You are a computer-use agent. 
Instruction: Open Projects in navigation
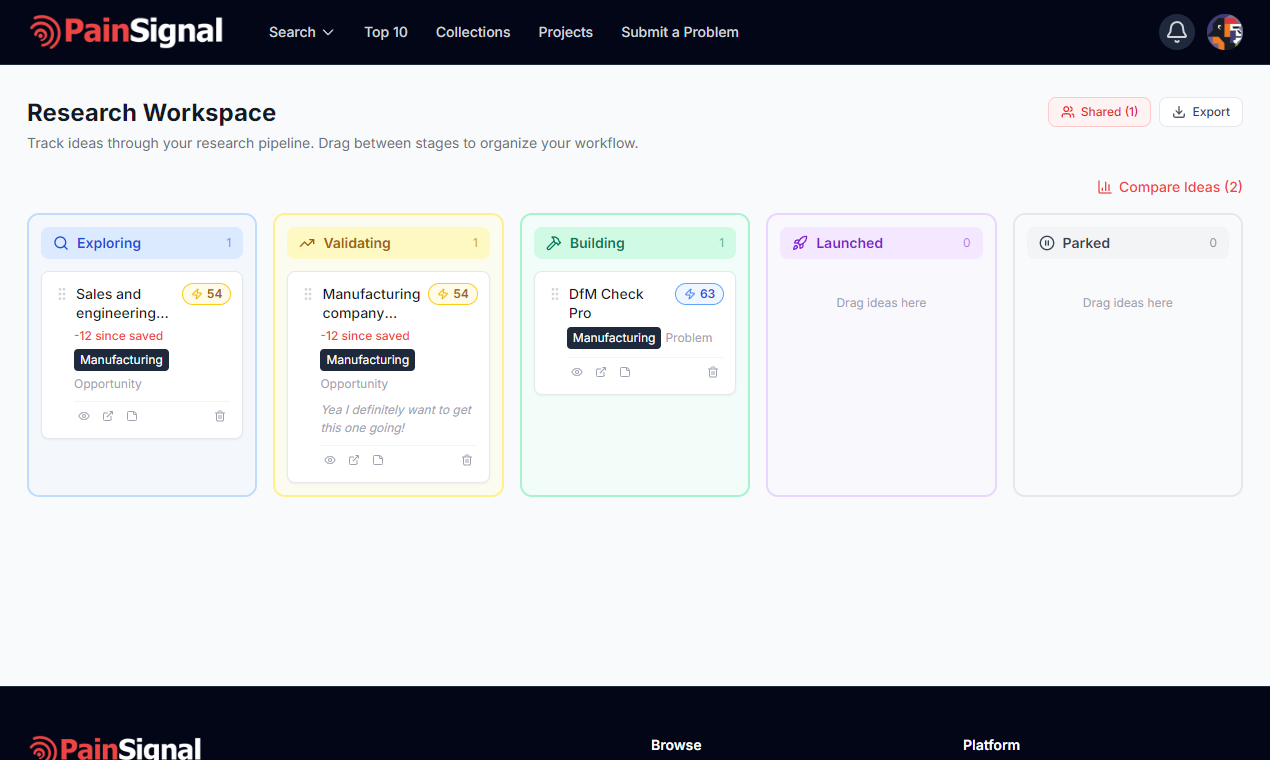[566, 32]
